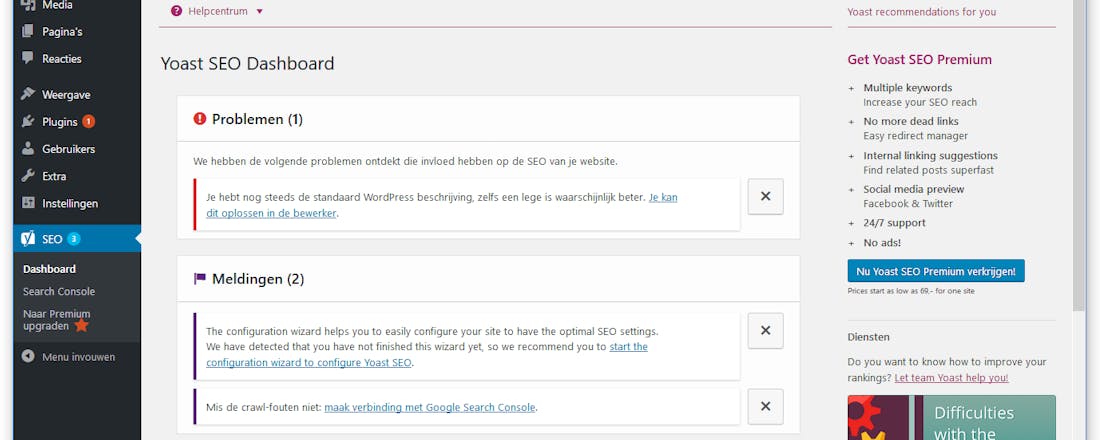
Task: Collapse the Meldingen (2) section
Action: pyautogui.click(x=488, y=279)
